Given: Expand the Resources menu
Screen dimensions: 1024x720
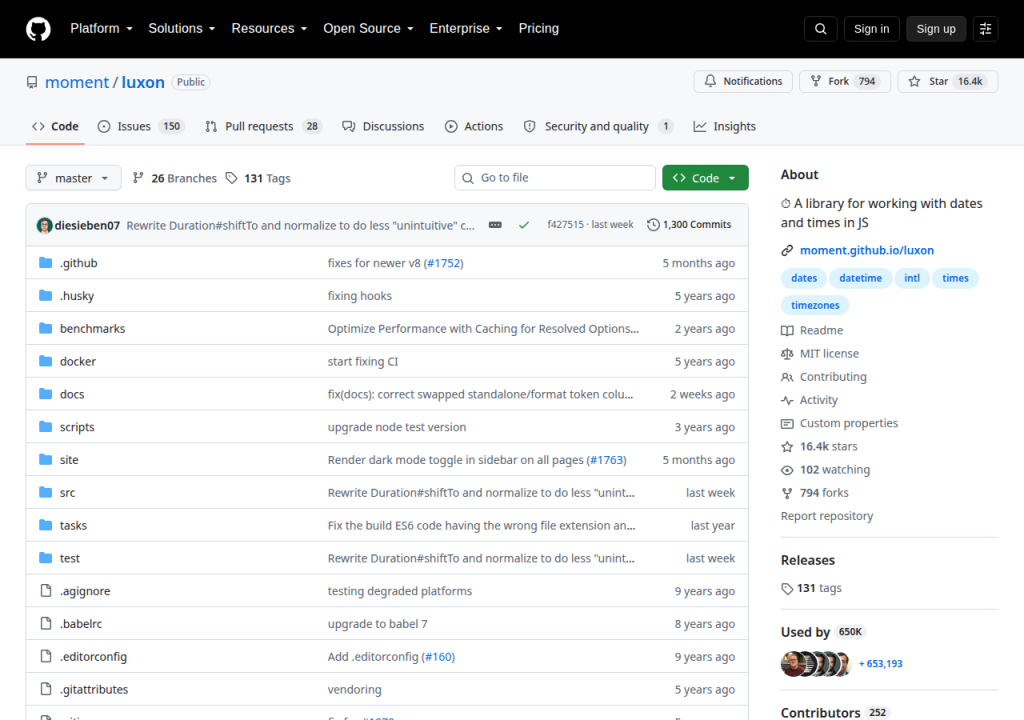Looking at the screenshot, I should (x=269, y=29).
